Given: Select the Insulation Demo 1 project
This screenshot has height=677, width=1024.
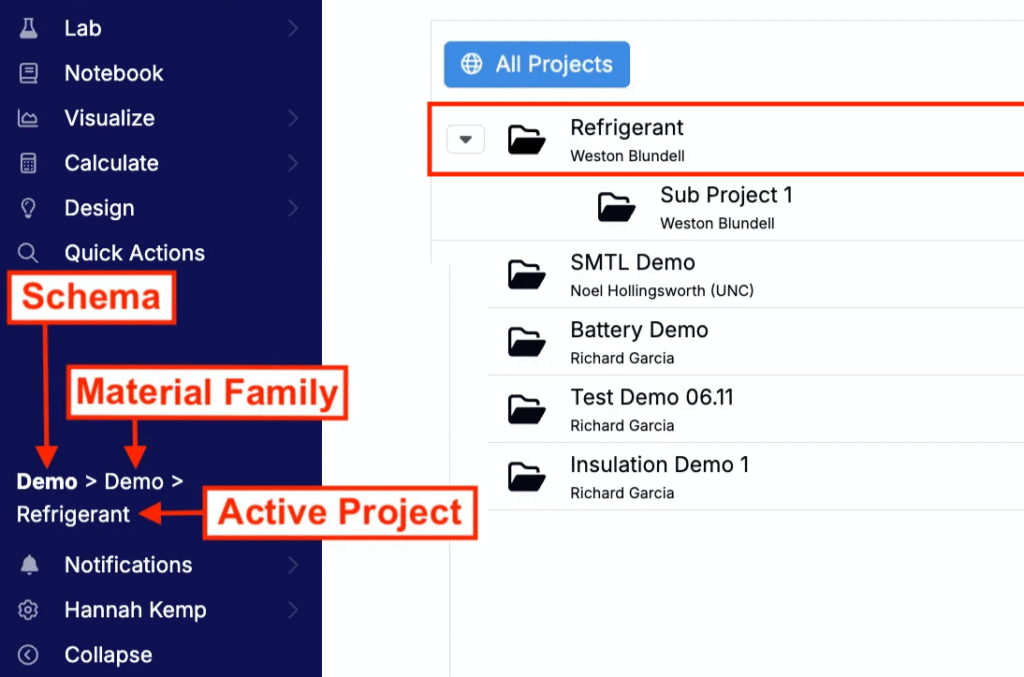Looking at the screenshot, I should (x=756, y=477).
